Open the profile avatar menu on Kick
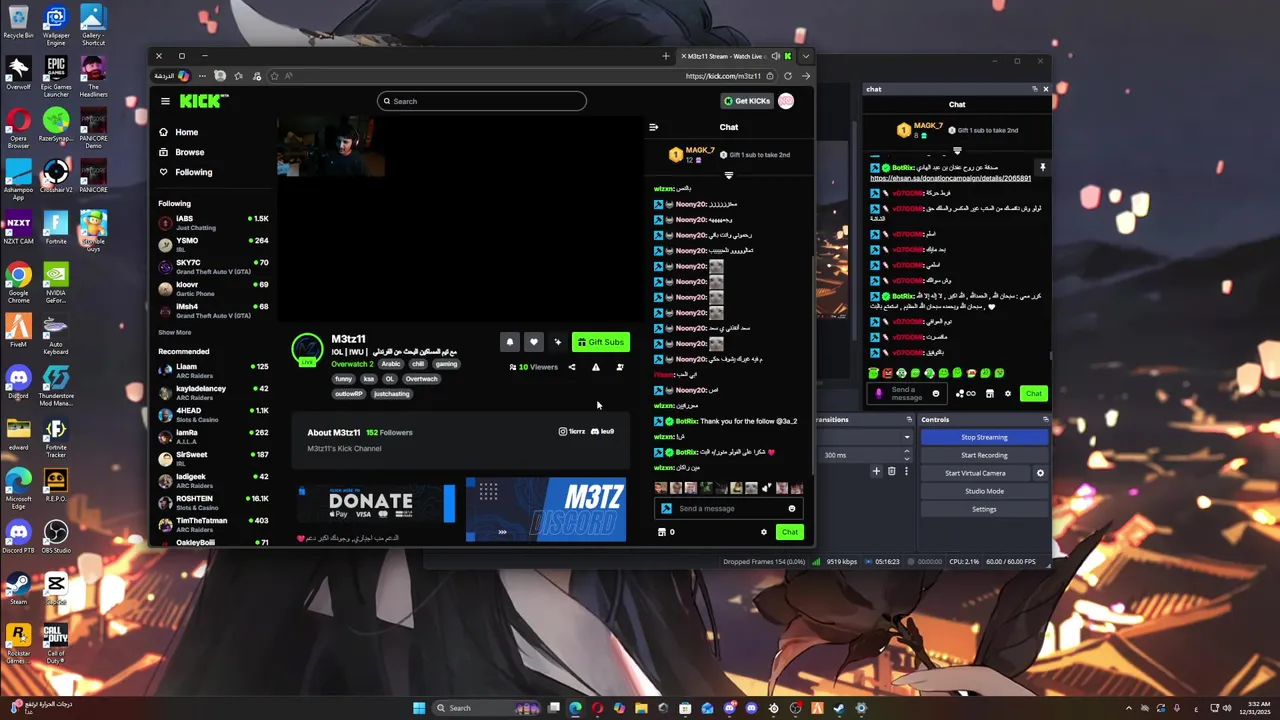This screenshot has width=1280, height=720. coord(786,101)
